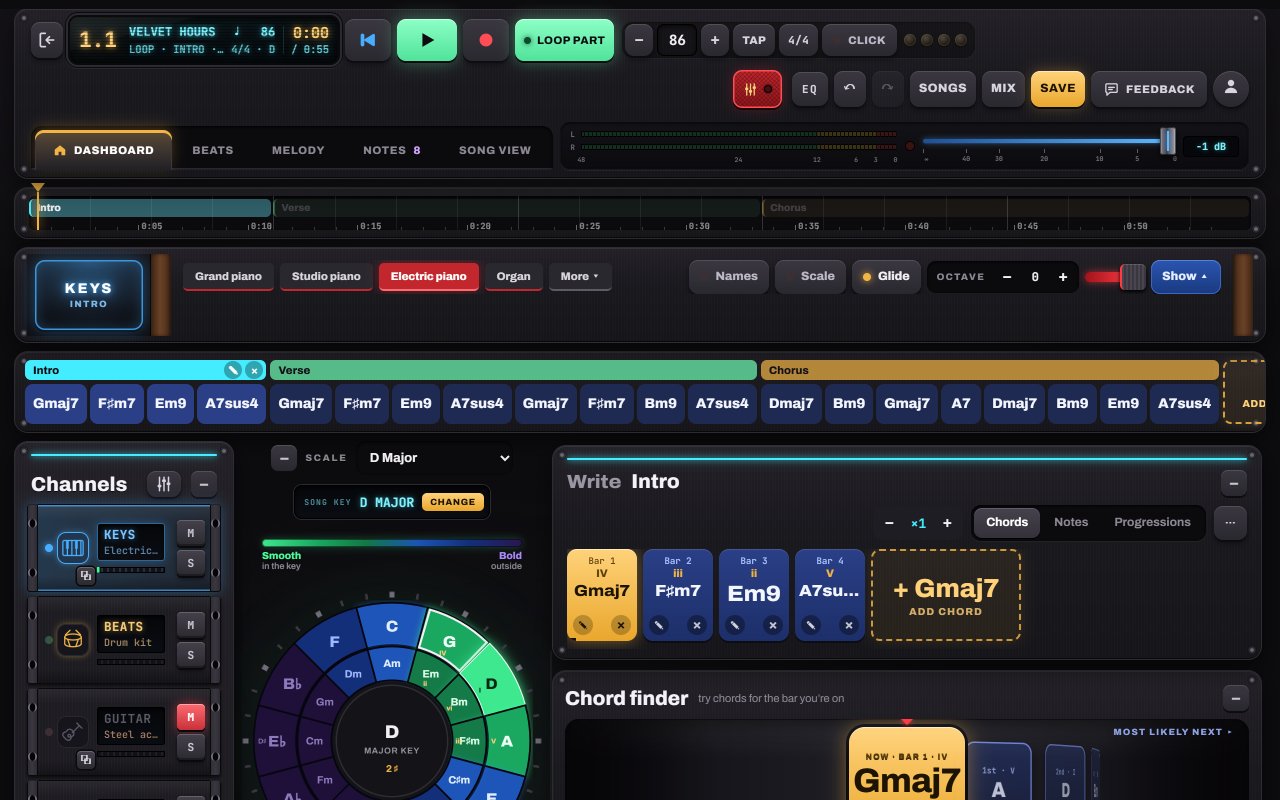Toggle Loop Part mode
Image resolution: width=1280 pixels, height=800 pixels.
tap(564, 40)
